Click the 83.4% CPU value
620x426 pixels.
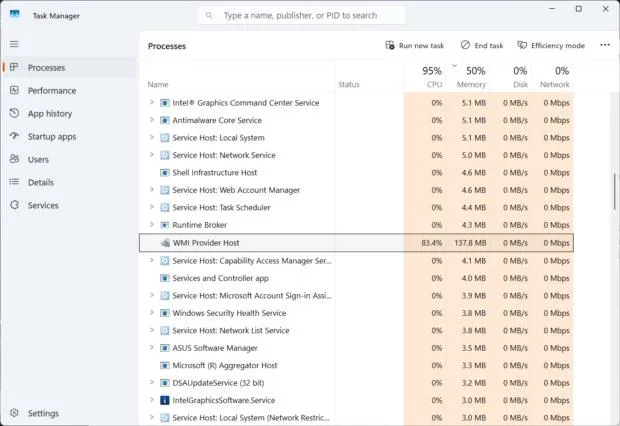click(x=432, y=243)
